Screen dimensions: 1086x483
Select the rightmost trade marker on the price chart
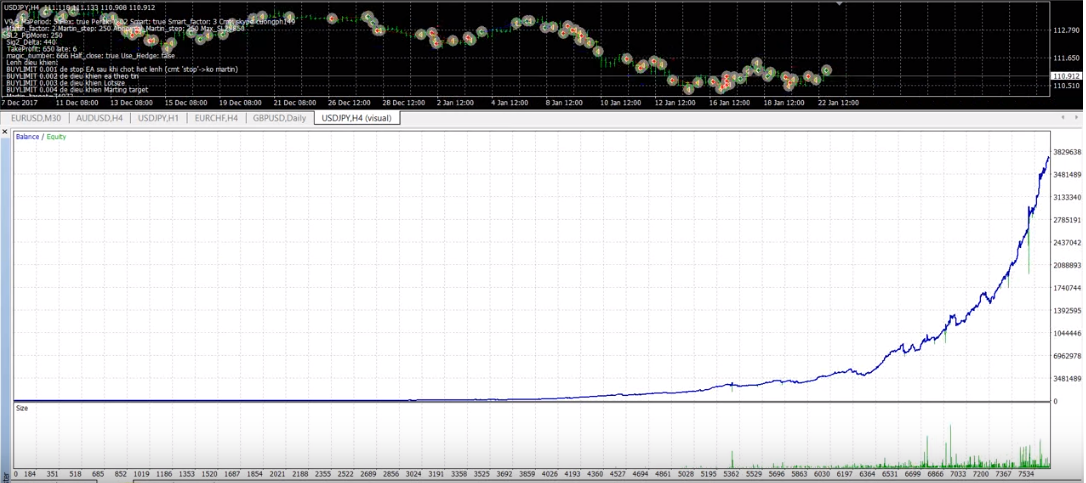point(827,71)
